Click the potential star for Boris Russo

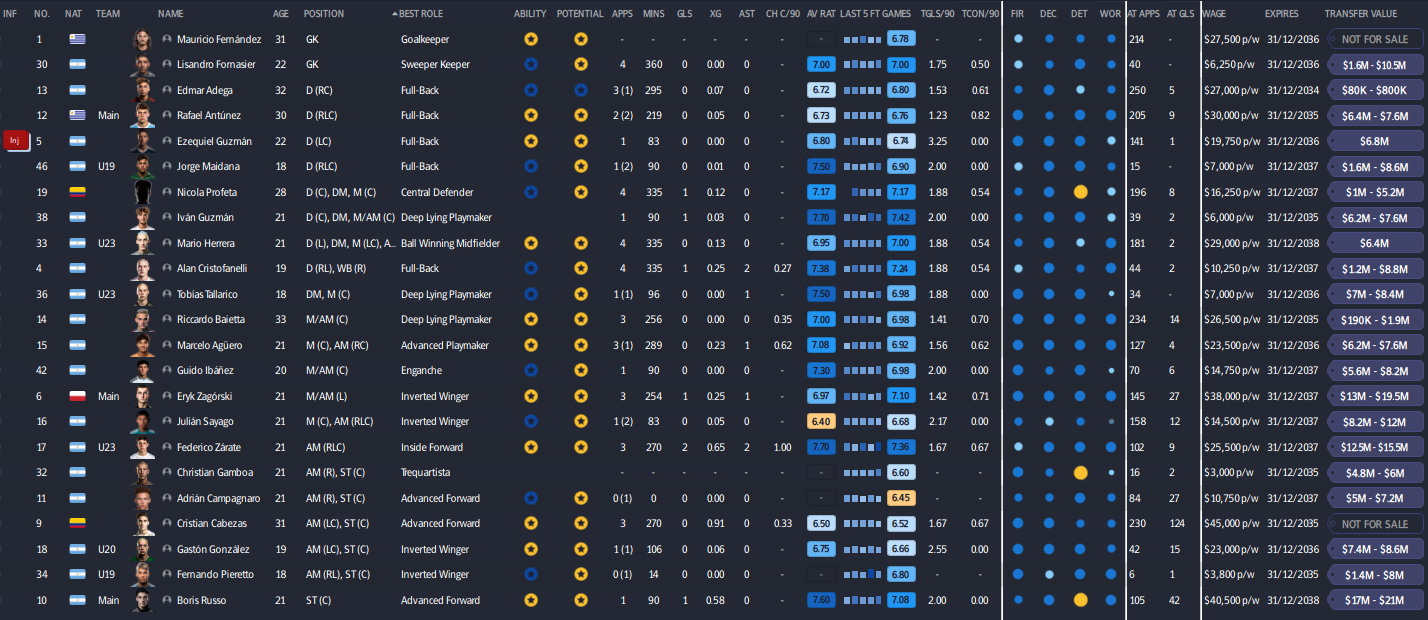click(581, 600)
